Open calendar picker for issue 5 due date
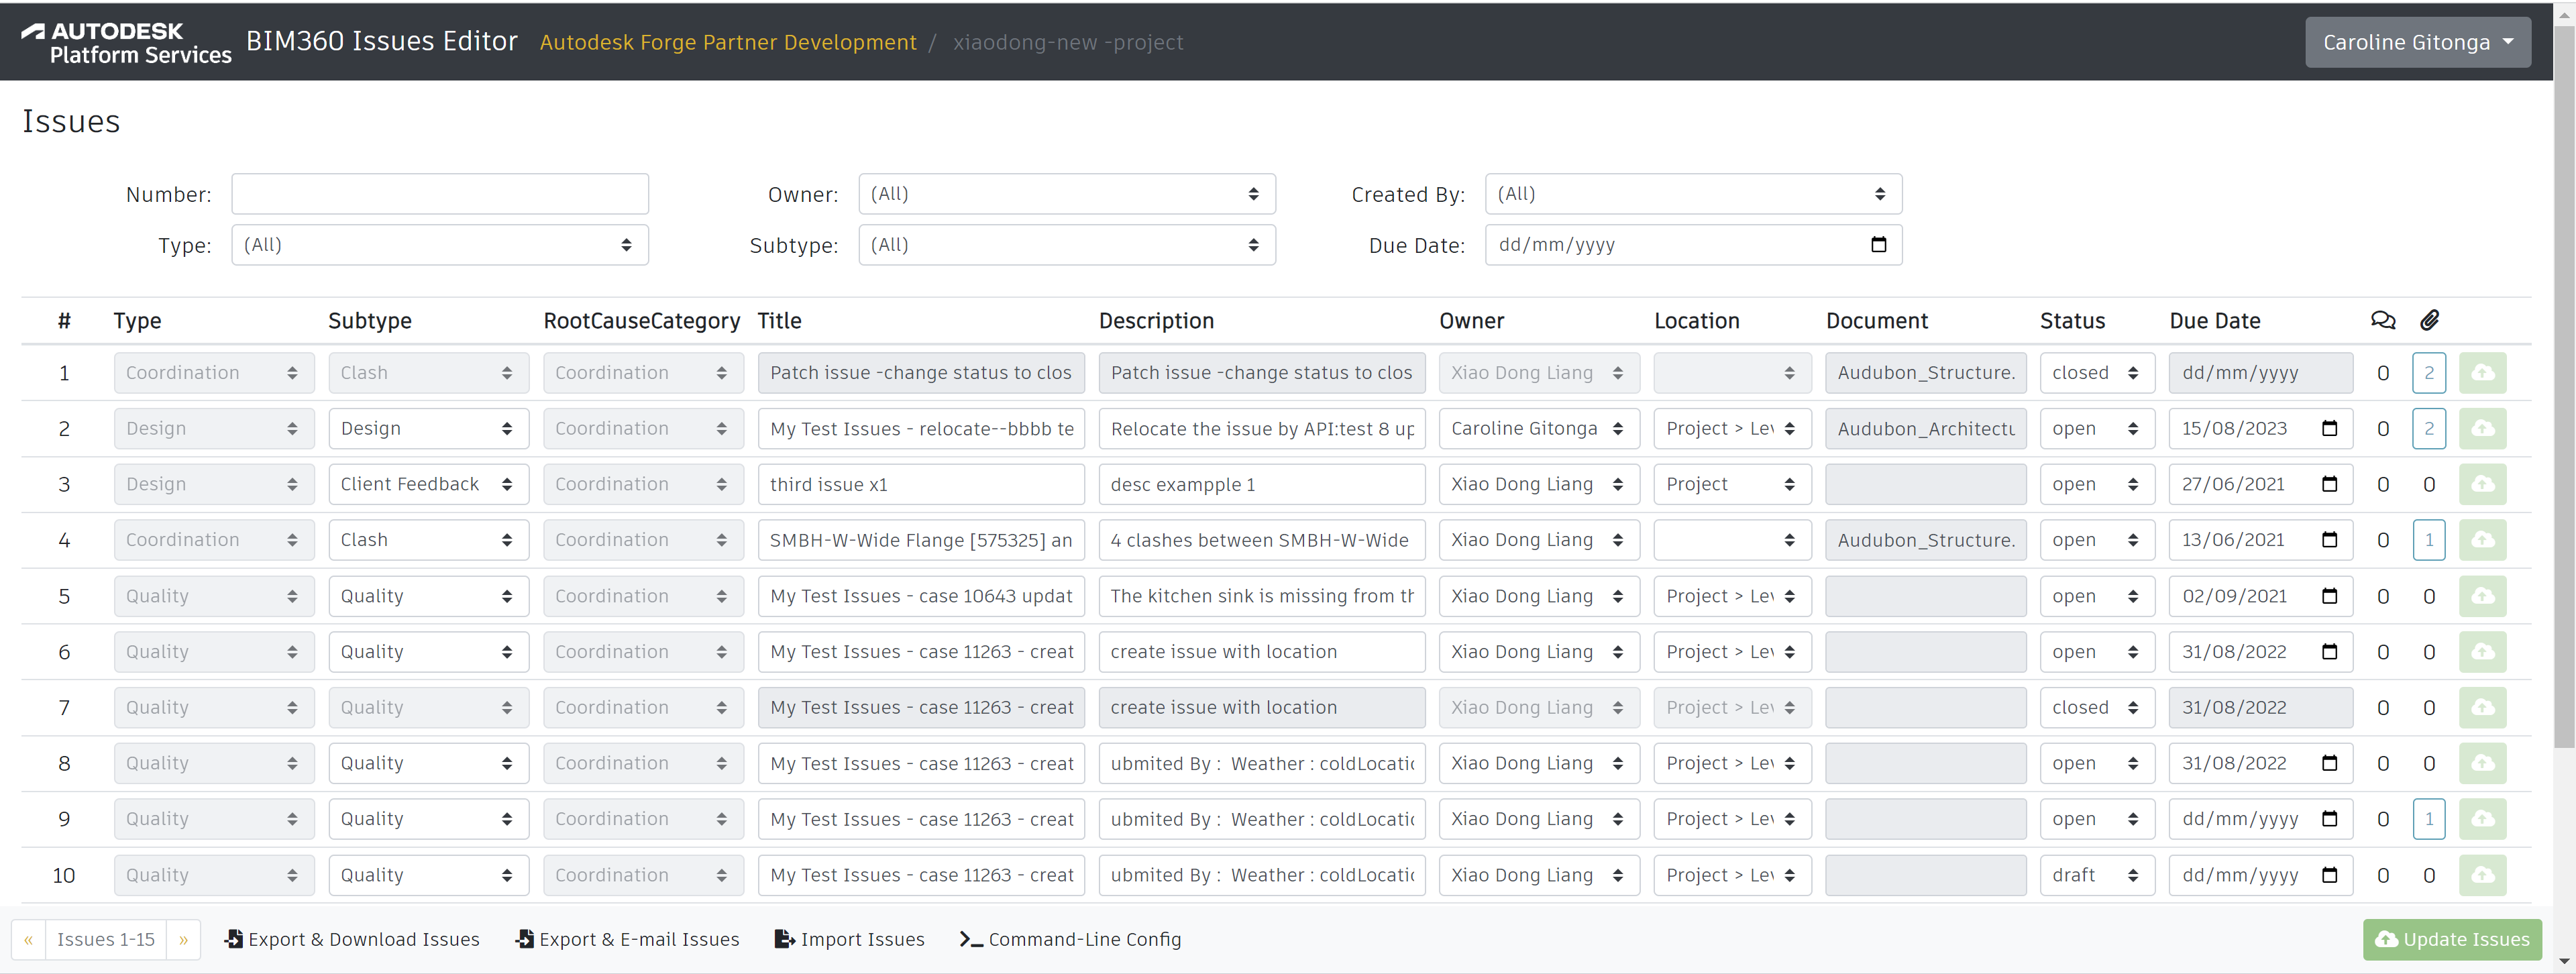The image size is (2576, 974). (x=2329, y=596)
